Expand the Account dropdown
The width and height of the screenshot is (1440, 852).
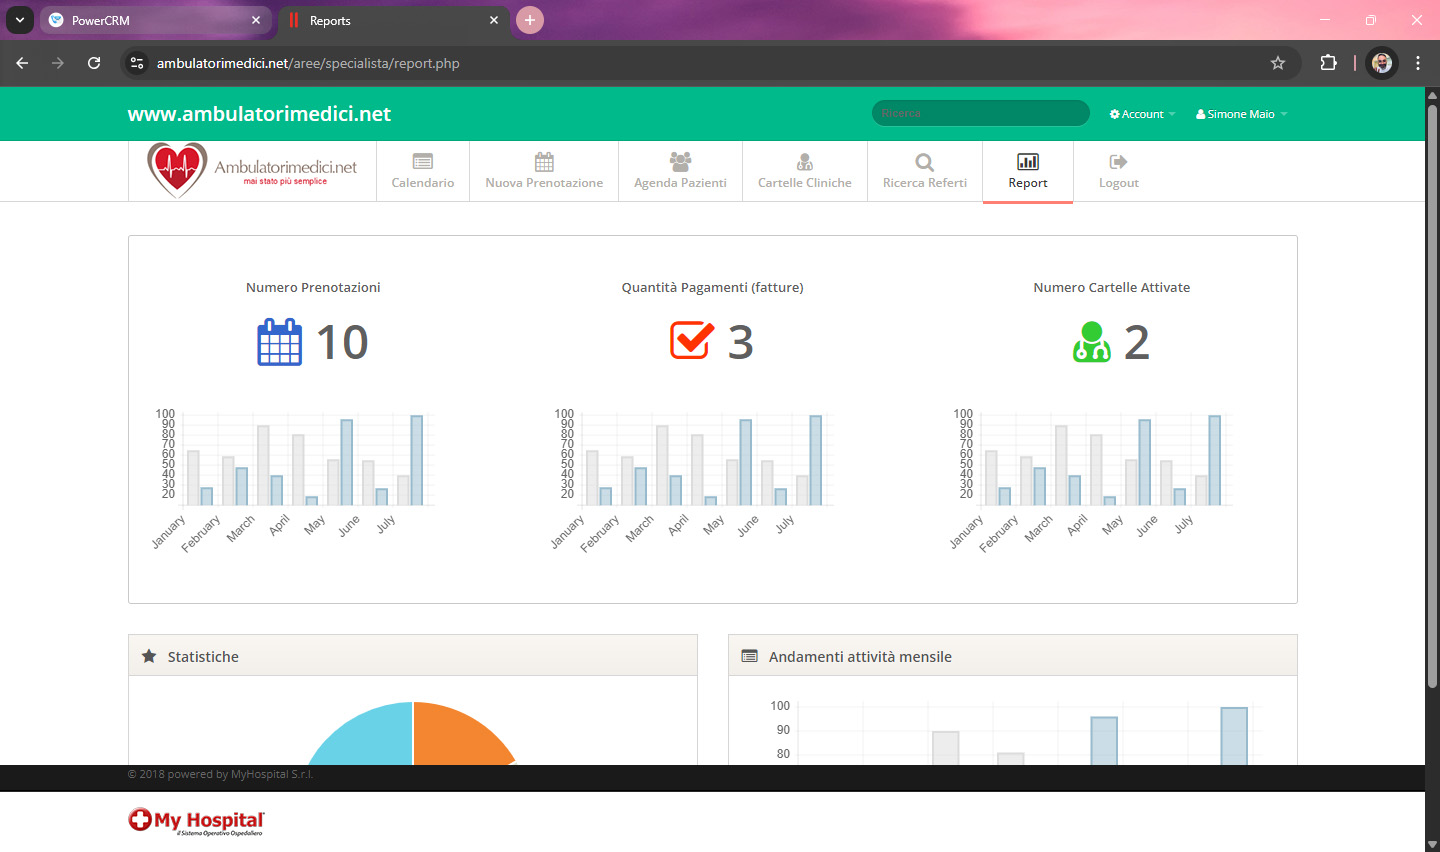point(1142,114)
